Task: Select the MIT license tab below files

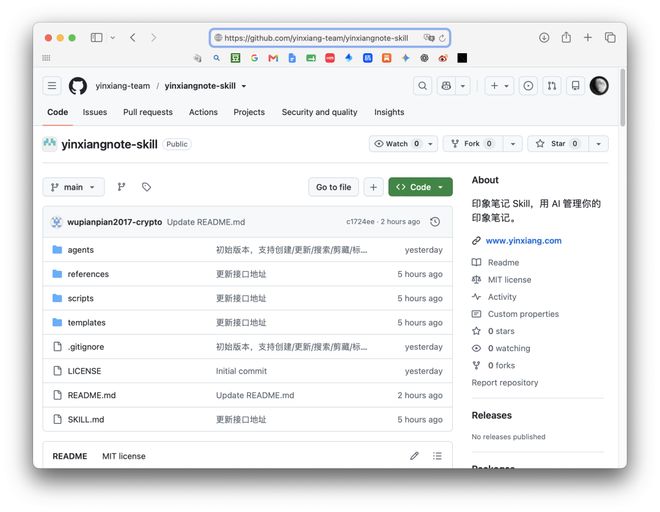Action: [124, 456]
